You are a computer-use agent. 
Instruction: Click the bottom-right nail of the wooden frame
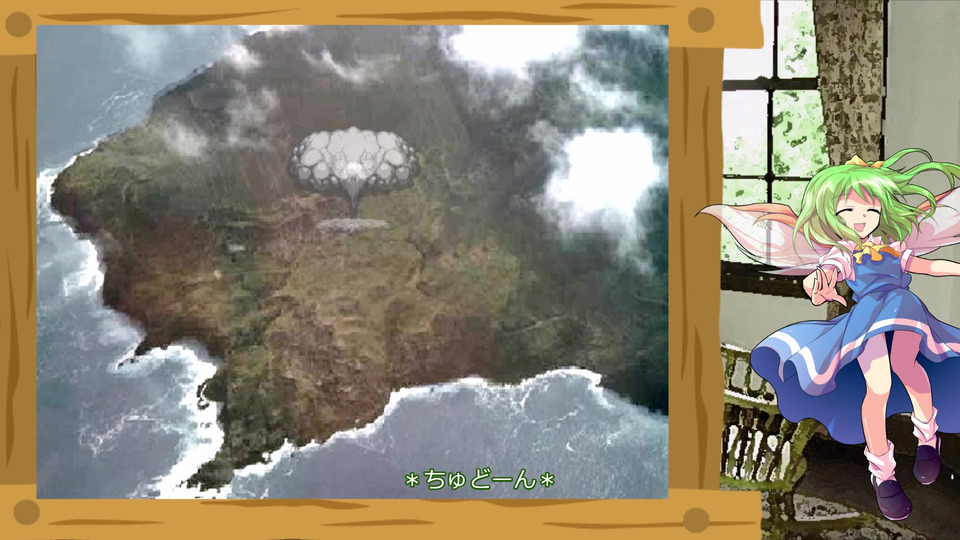tap(696, 520)
